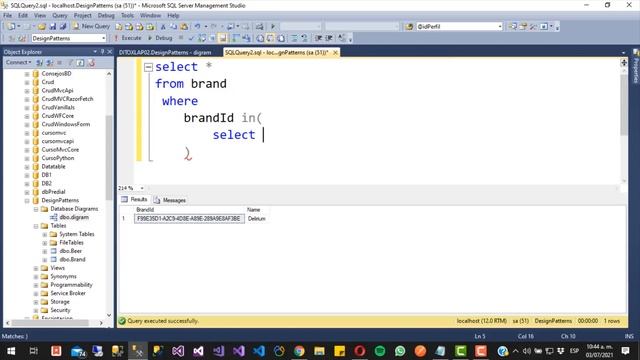Screen dimensions: 640x360
Task: Click the Refresh icon in Object Explorer toolbar
Action: 80,62
